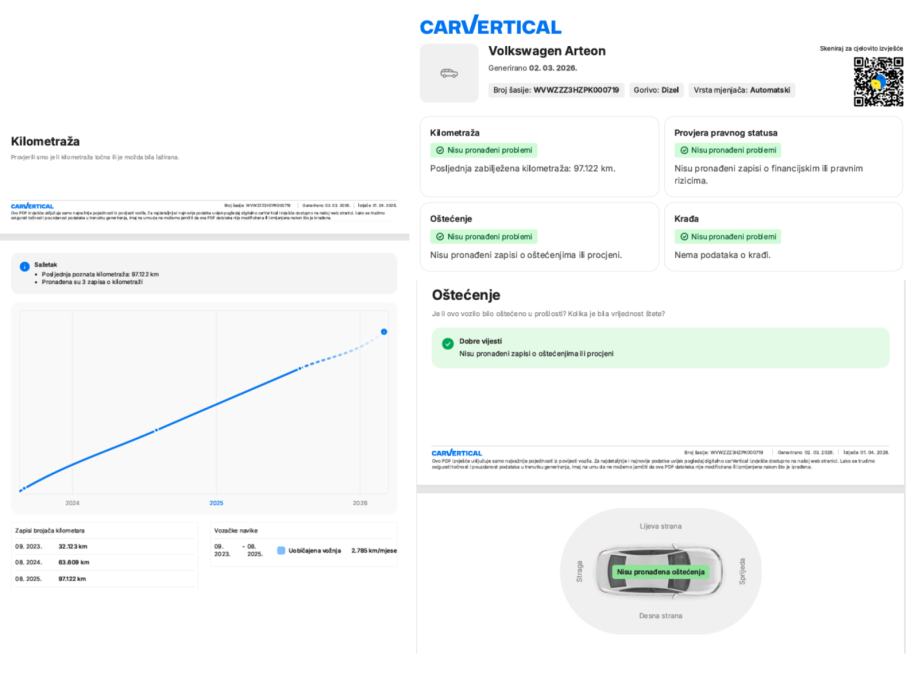Click small carVertical logo in damage page footer

[457, 453]
